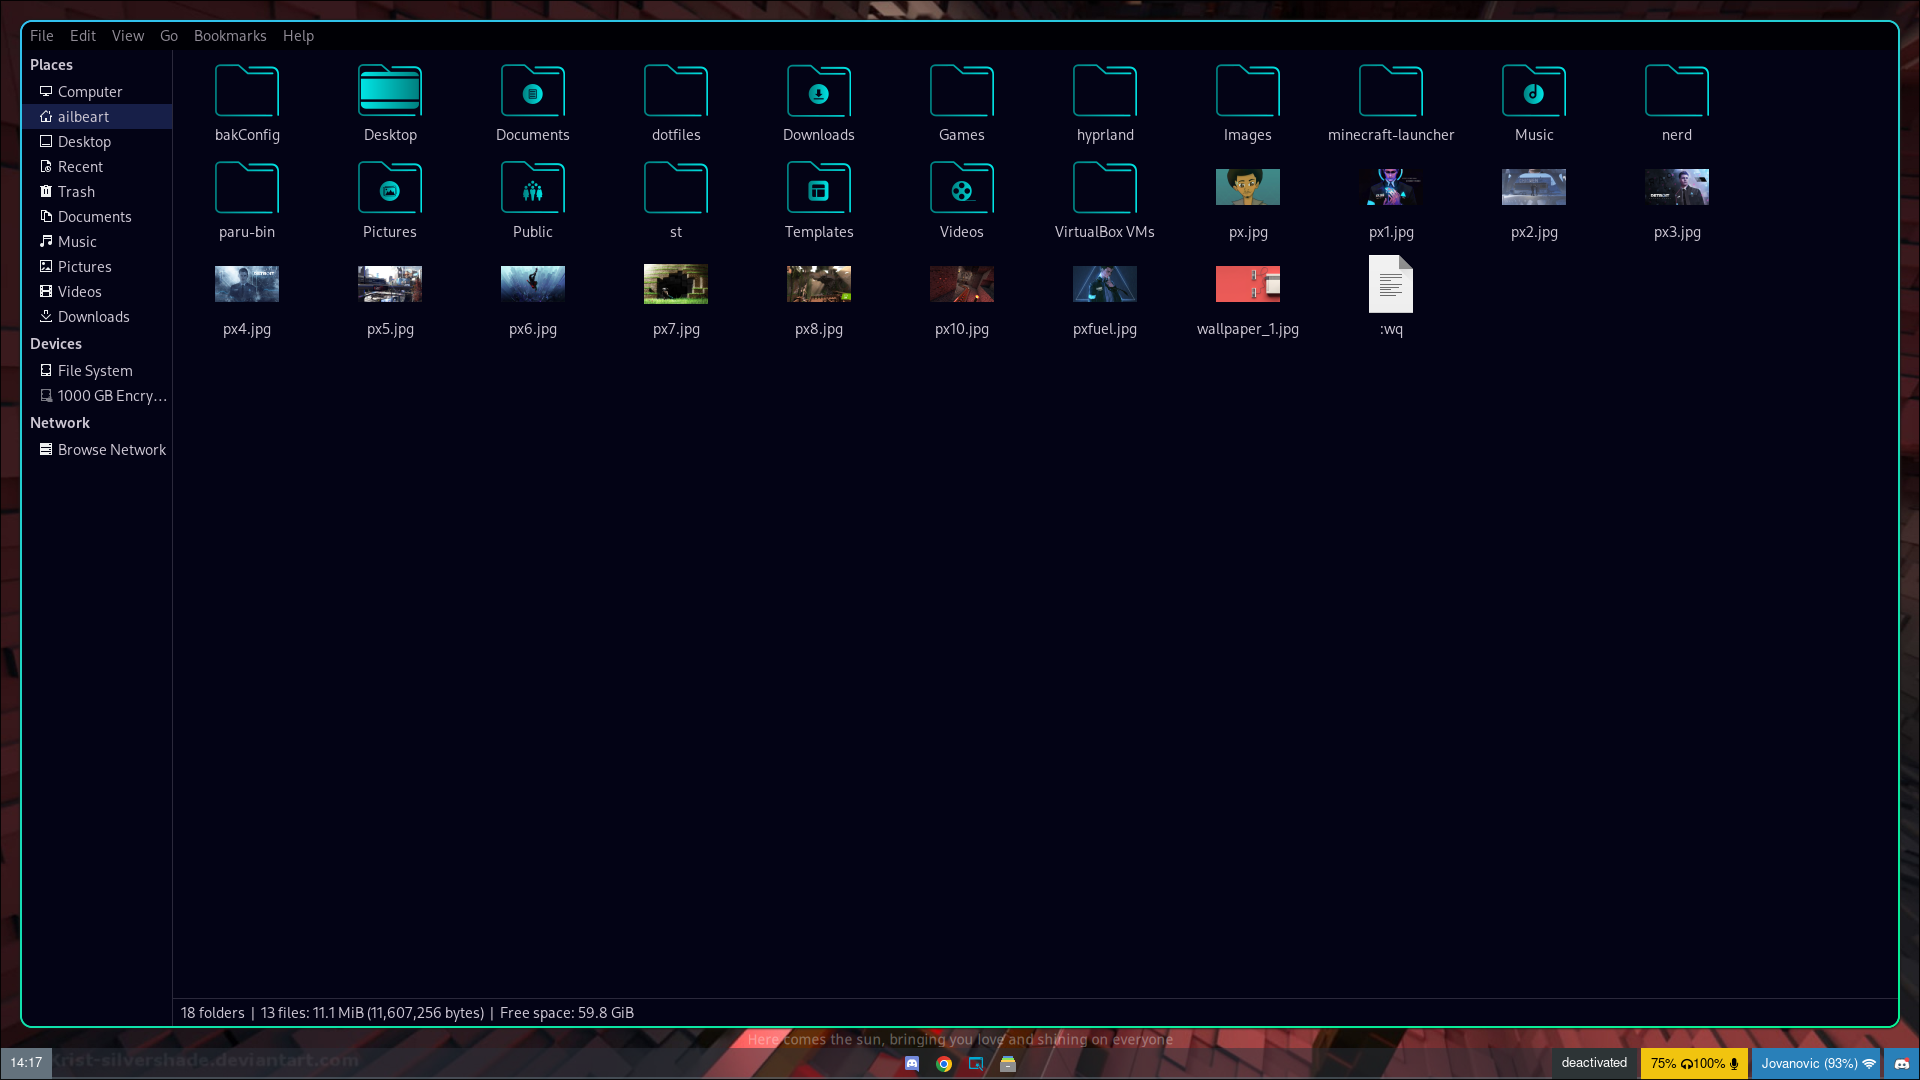Open the Music folder icon
Viewport: 1920px width, 1080px height.
(x=1533, y=92)
